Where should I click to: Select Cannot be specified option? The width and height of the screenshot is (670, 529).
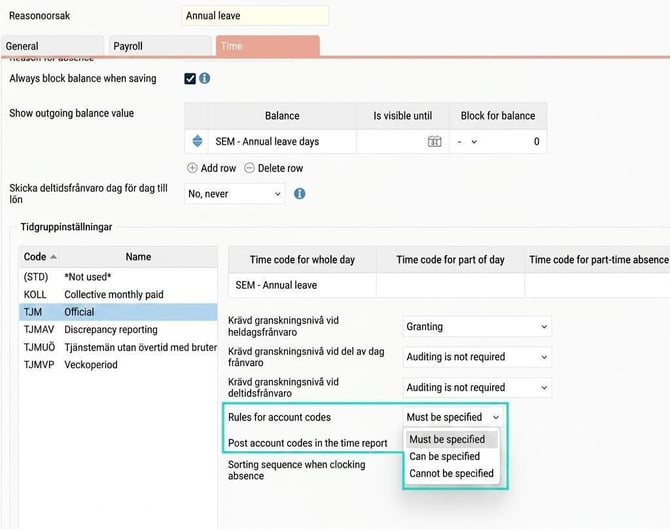click(452, 473)
